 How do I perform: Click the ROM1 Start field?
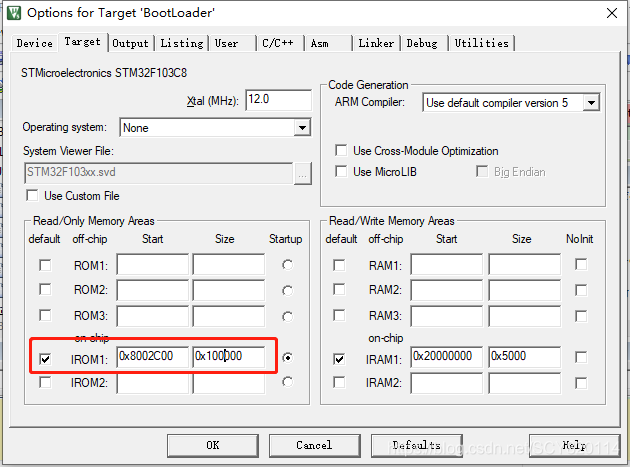152,264
